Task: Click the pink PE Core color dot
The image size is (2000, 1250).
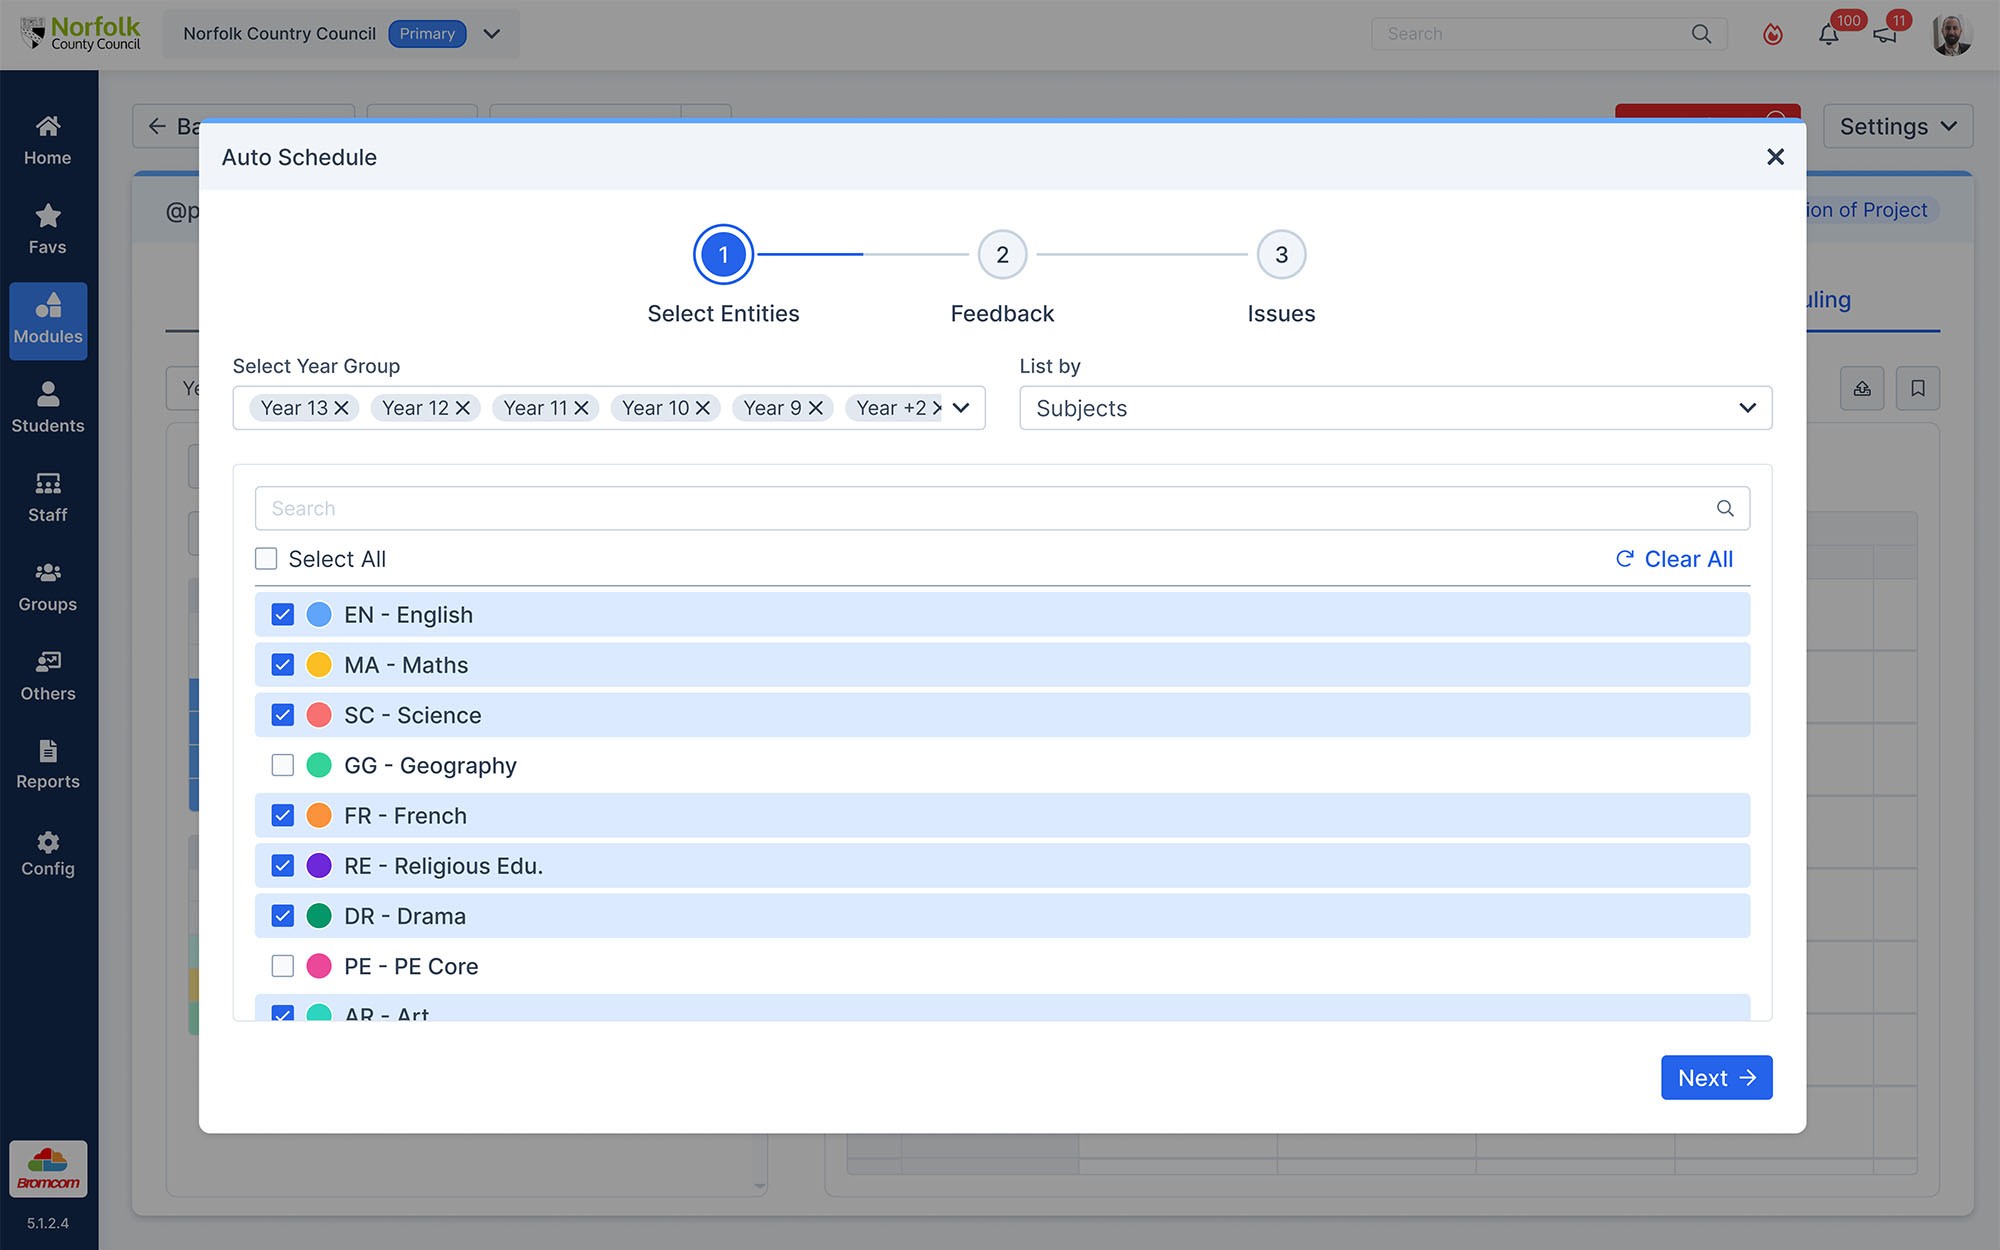Action: click(319, 966)
